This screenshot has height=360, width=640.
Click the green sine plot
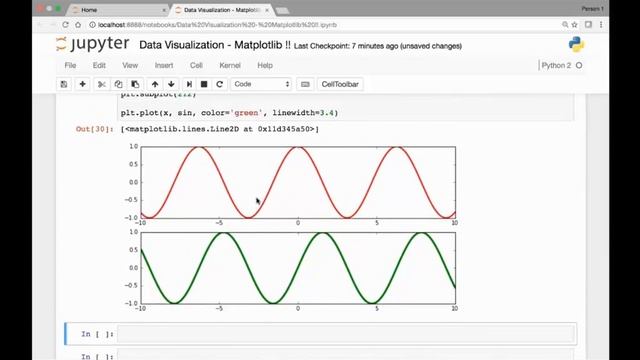[298, 268]
